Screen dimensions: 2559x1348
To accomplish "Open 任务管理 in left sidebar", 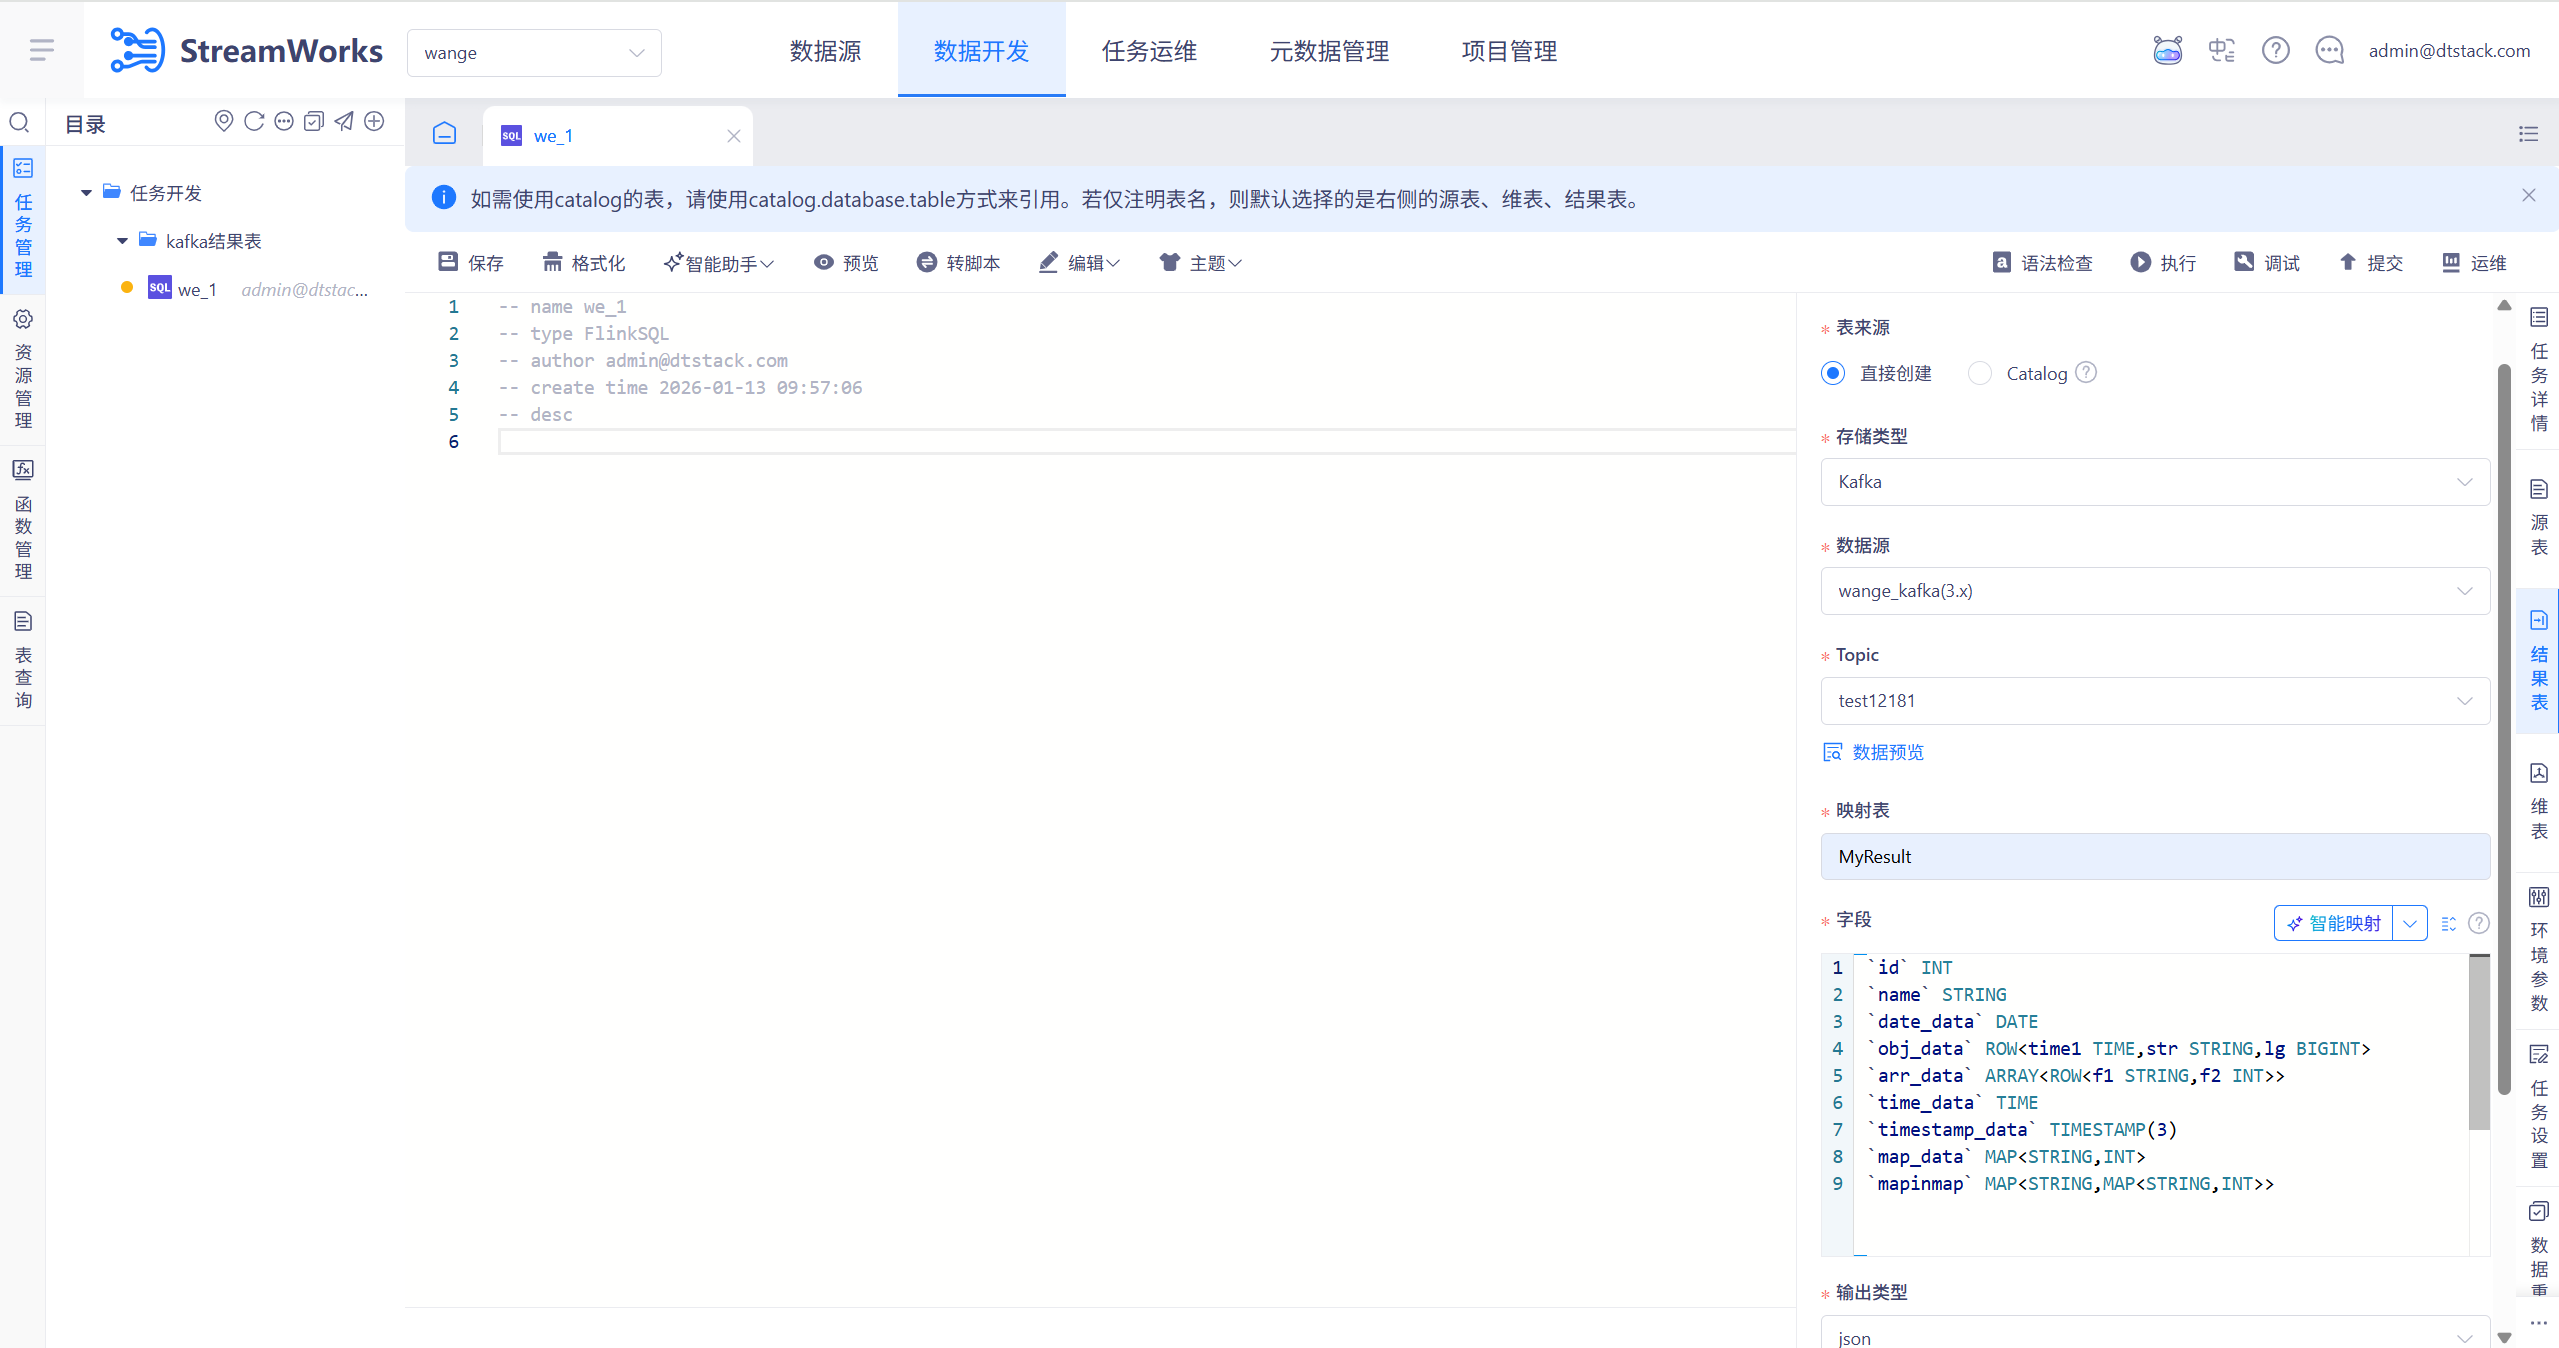I will coord(23,218).
